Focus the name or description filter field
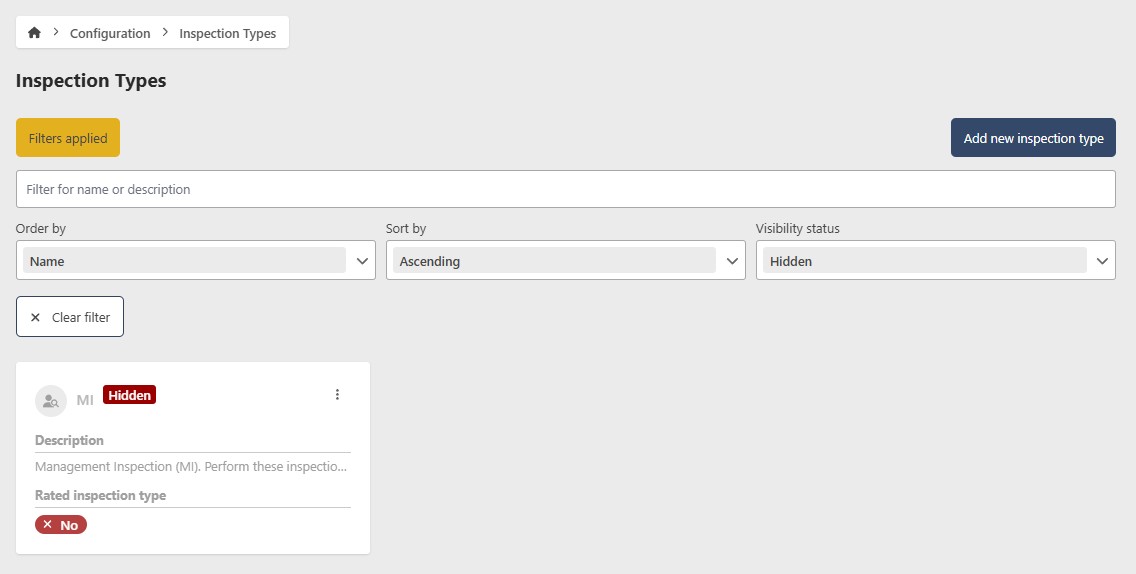 (x=566, y=189)
